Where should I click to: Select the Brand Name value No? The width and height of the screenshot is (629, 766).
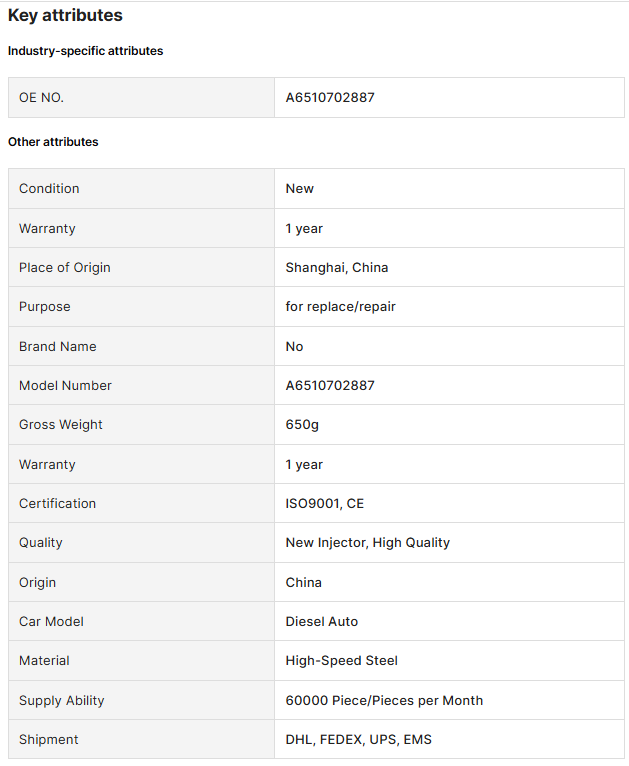[x=294, y=346]
